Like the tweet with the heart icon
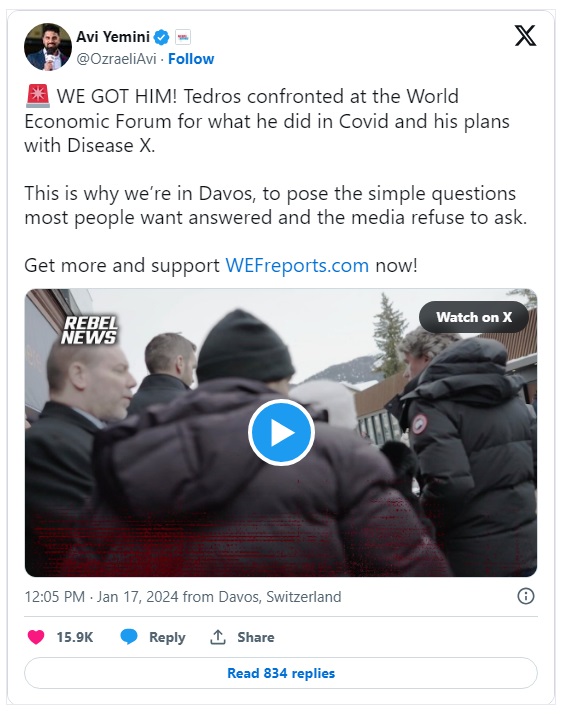 [36, 637]
